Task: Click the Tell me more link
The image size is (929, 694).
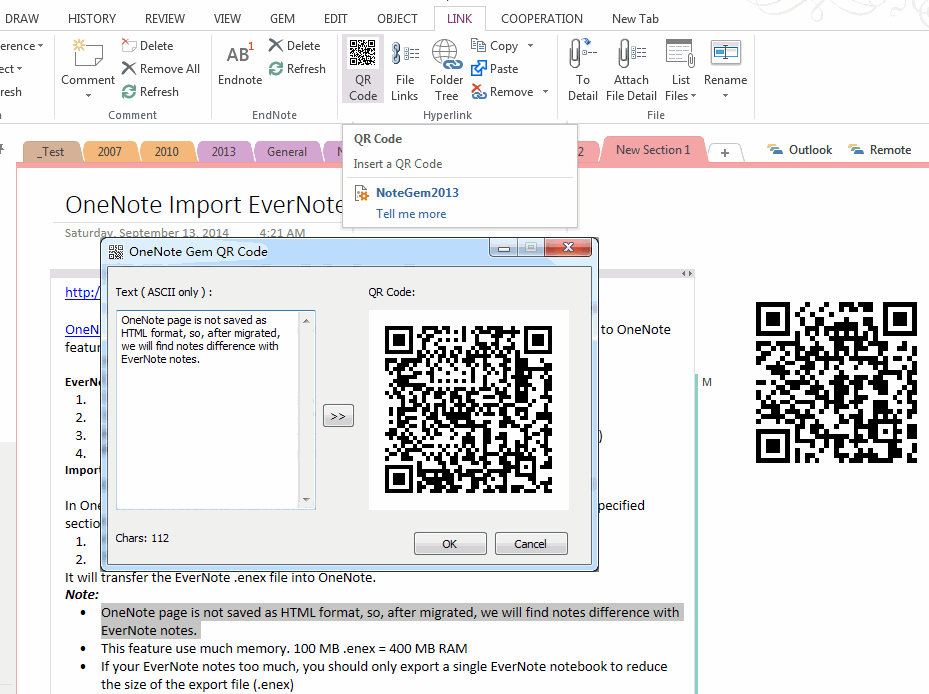Action: (411, 214)
